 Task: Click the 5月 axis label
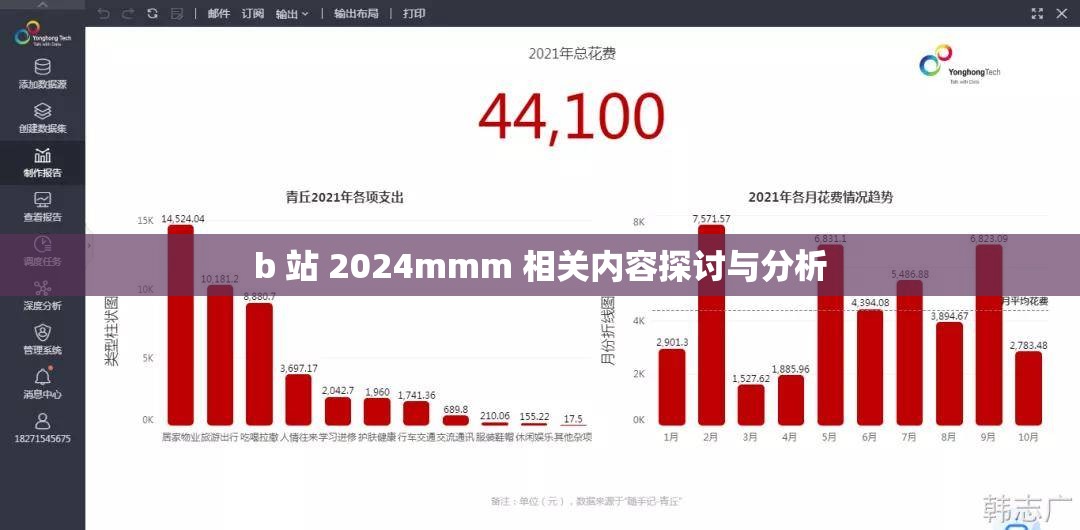(829, 437)
